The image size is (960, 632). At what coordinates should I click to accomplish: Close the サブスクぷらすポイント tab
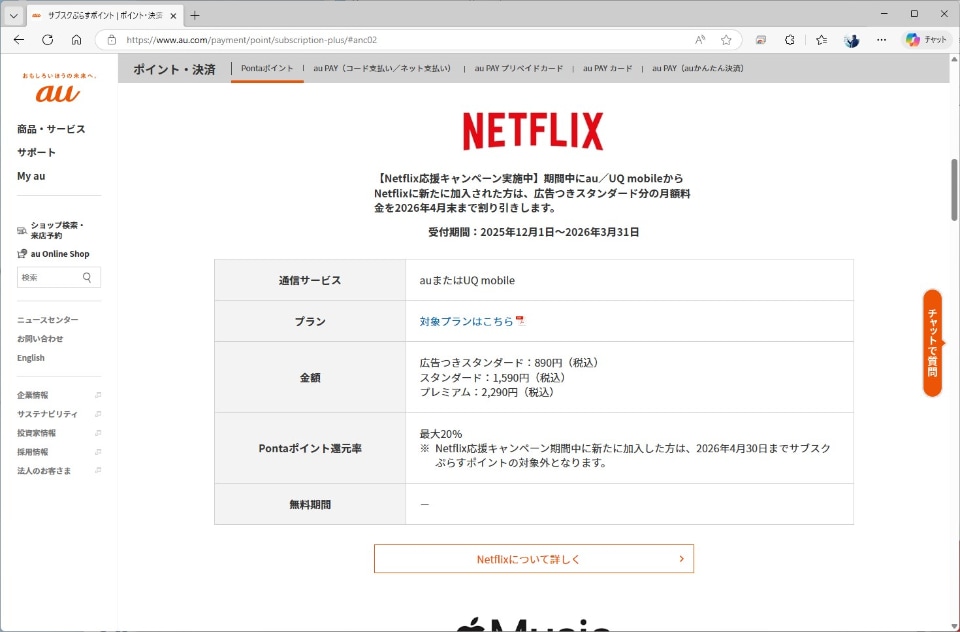point(173,16)
